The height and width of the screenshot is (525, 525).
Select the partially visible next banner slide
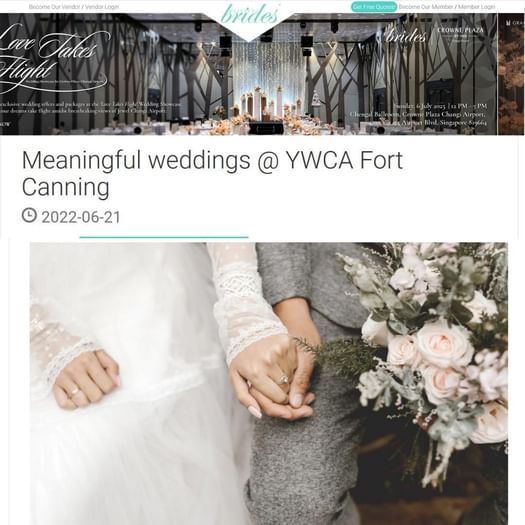click(x=511, y=74)
